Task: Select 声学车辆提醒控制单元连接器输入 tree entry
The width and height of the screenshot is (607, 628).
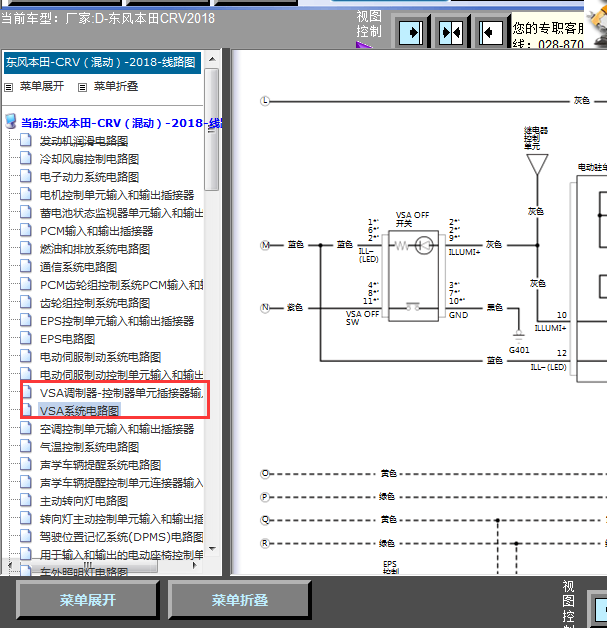Action: tap(121, 483)
